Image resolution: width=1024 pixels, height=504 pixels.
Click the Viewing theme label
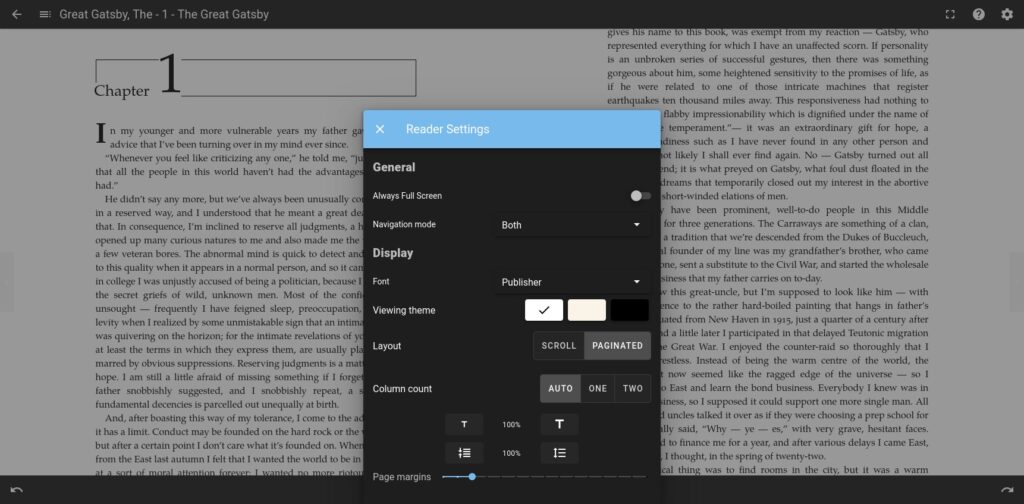(404, 310)
